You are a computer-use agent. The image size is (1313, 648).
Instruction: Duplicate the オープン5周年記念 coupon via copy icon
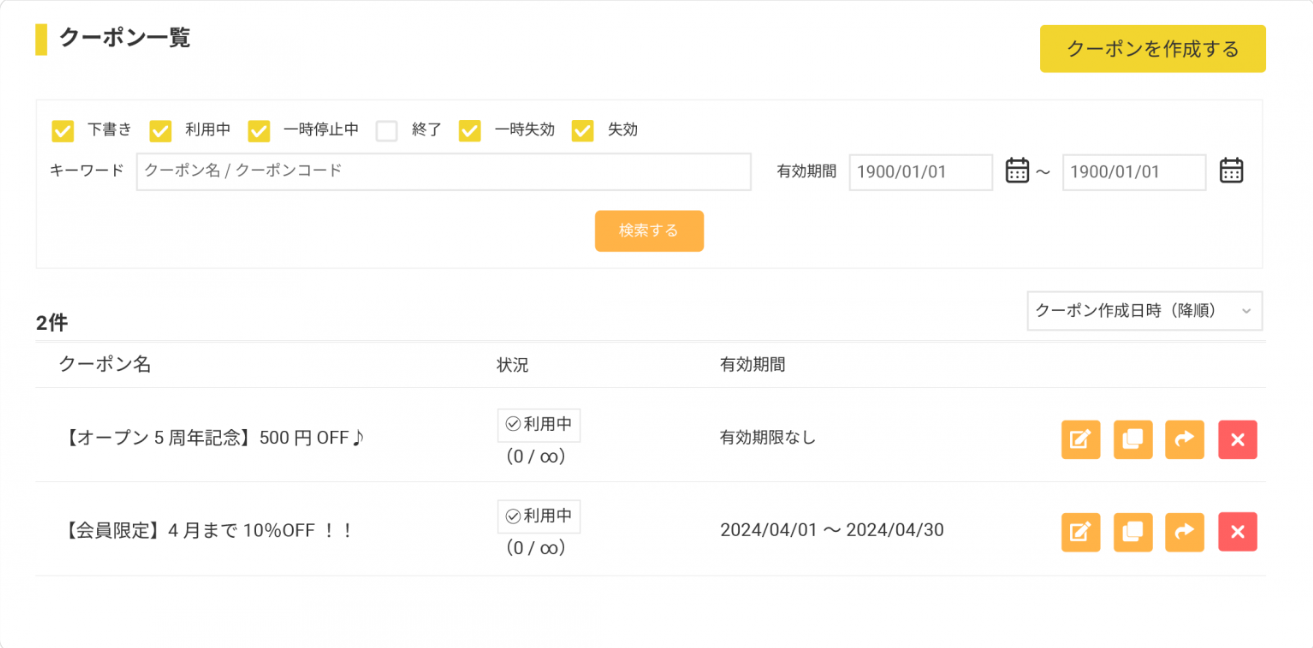(1132, 439)
